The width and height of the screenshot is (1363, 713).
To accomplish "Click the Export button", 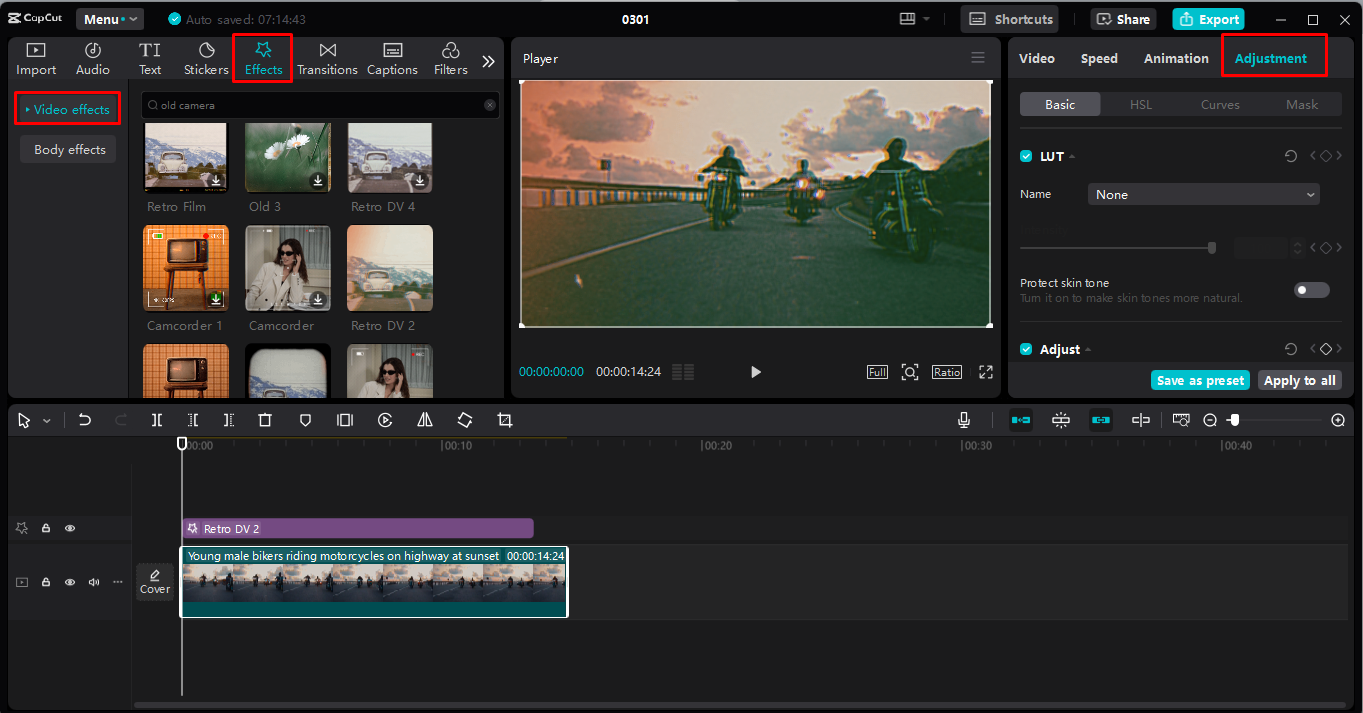I will click(1208, 19).
